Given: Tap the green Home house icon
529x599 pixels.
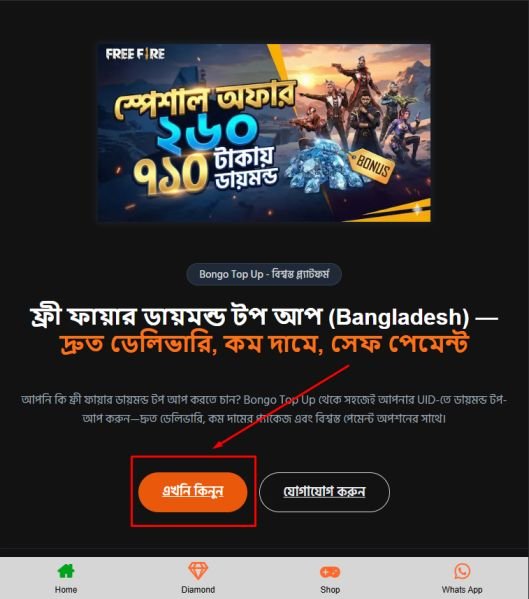Looking at the screenshot, I should (66, 571).
